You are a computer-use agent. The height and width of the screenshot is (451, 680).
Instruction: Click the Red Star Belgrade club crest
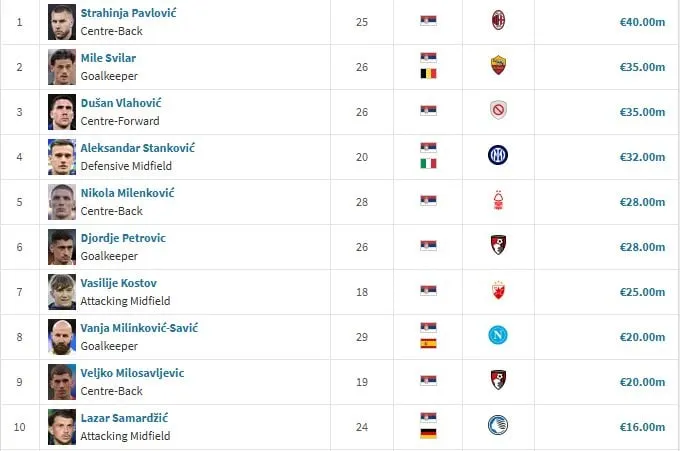498,291
